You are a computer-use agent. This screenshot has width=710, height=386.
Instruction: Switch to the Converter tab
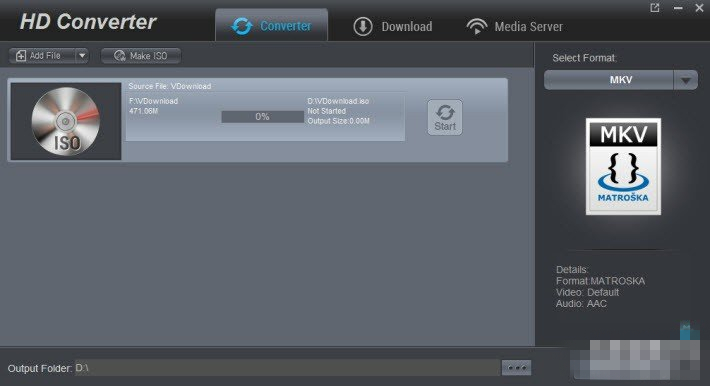(x=271, y=25)
